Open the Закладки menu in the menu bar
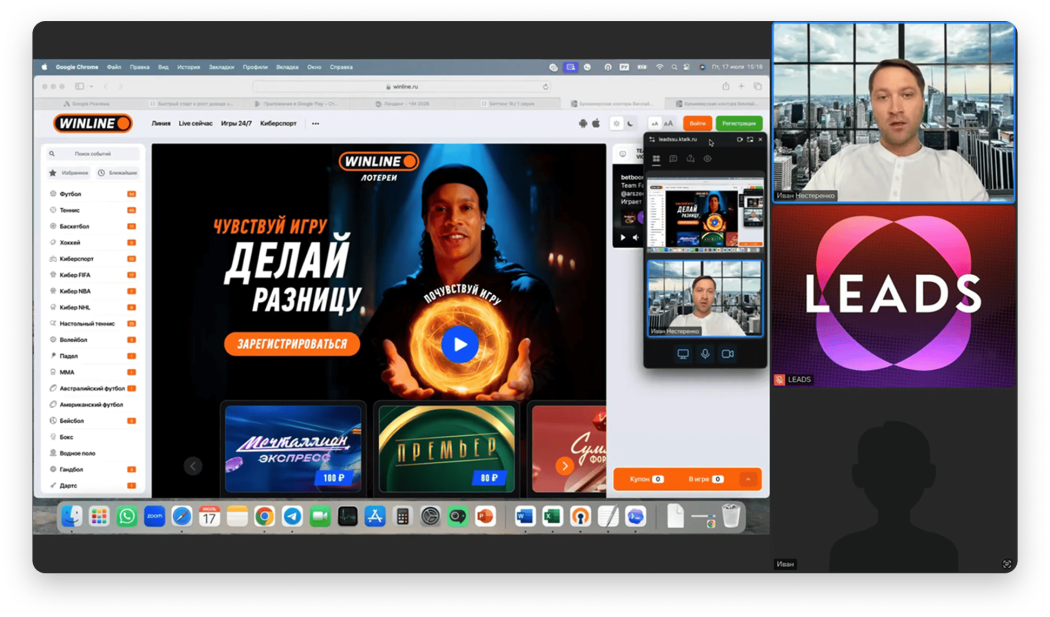This screenshot has width=1050, height=617. tap(222, 67)
